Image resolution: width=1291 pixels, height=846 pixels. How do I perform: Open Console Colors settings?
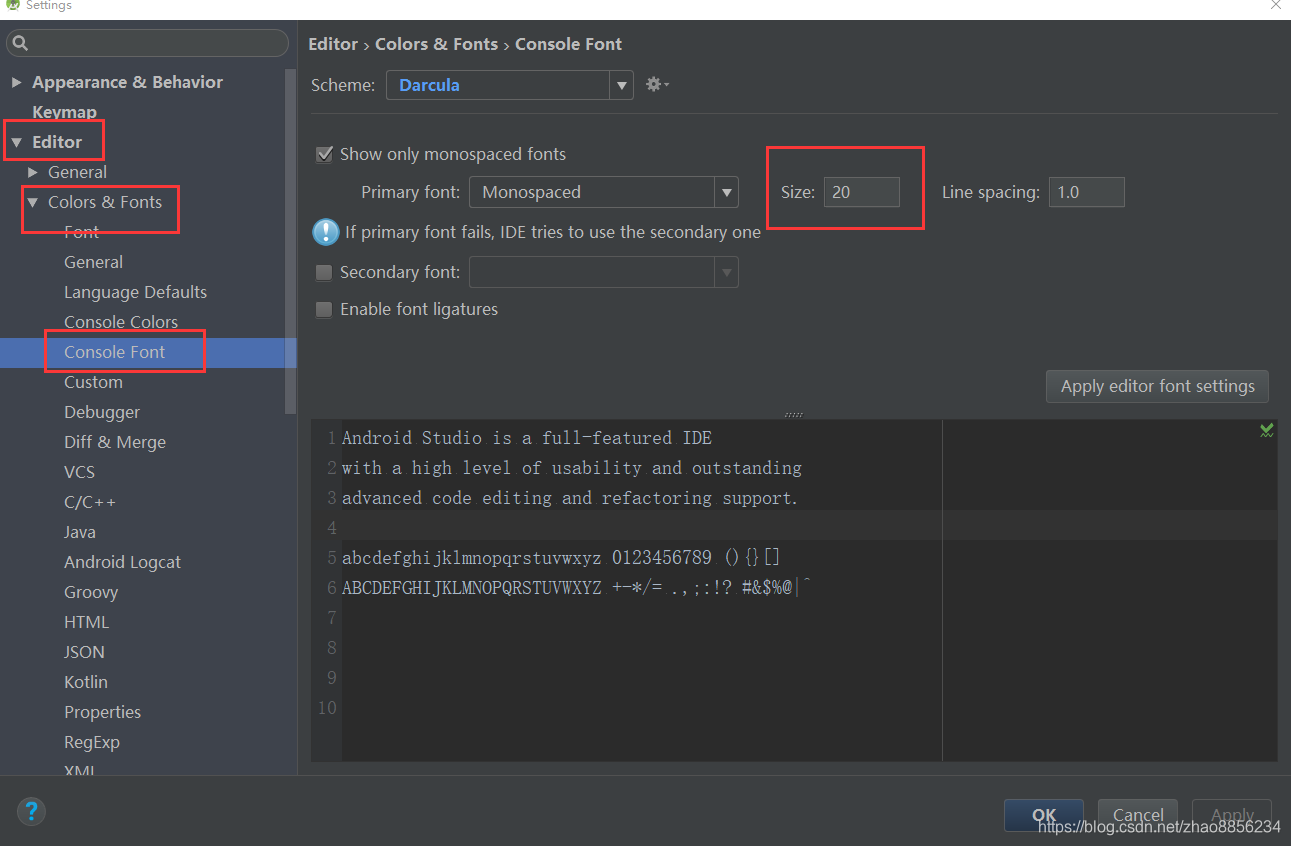[121, 322]
